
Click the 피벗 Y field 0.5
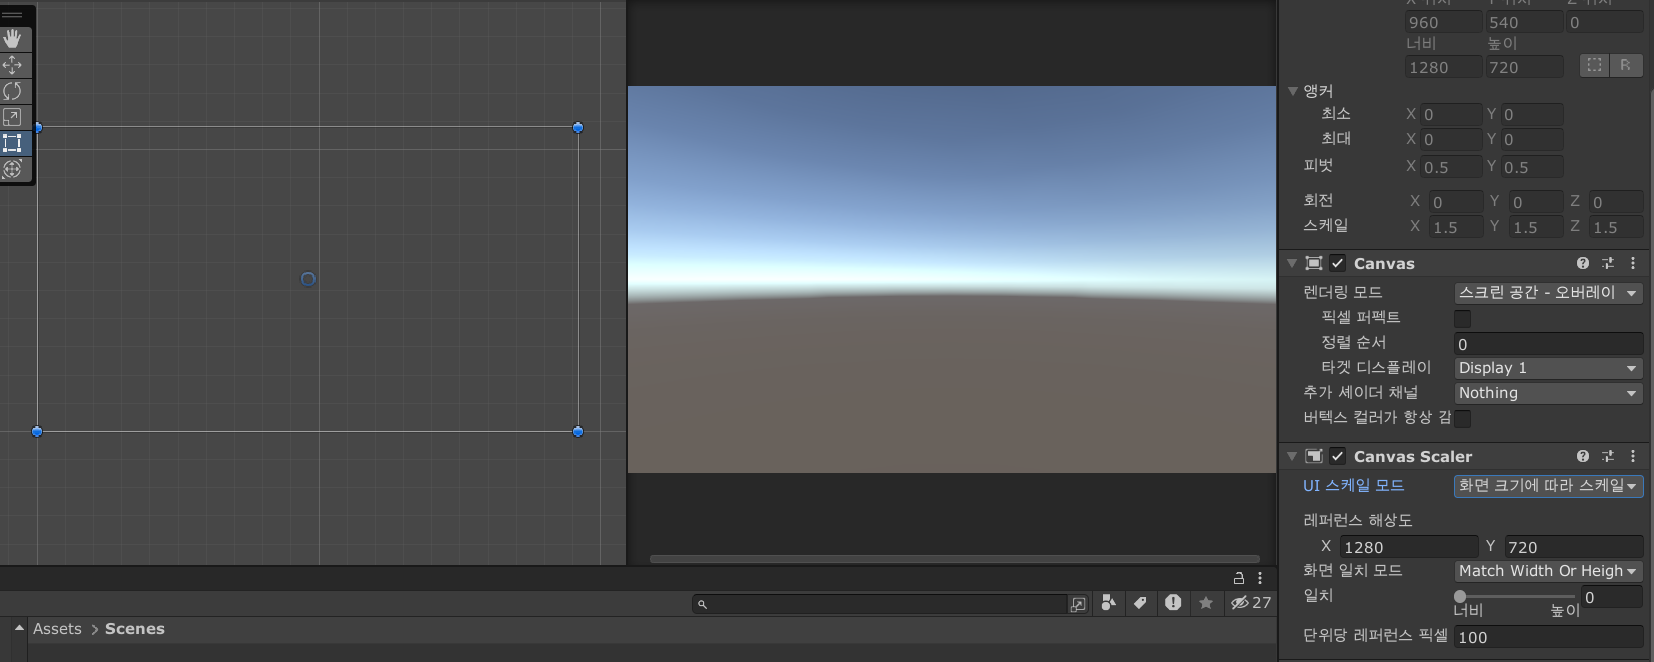click(1531, 167)
